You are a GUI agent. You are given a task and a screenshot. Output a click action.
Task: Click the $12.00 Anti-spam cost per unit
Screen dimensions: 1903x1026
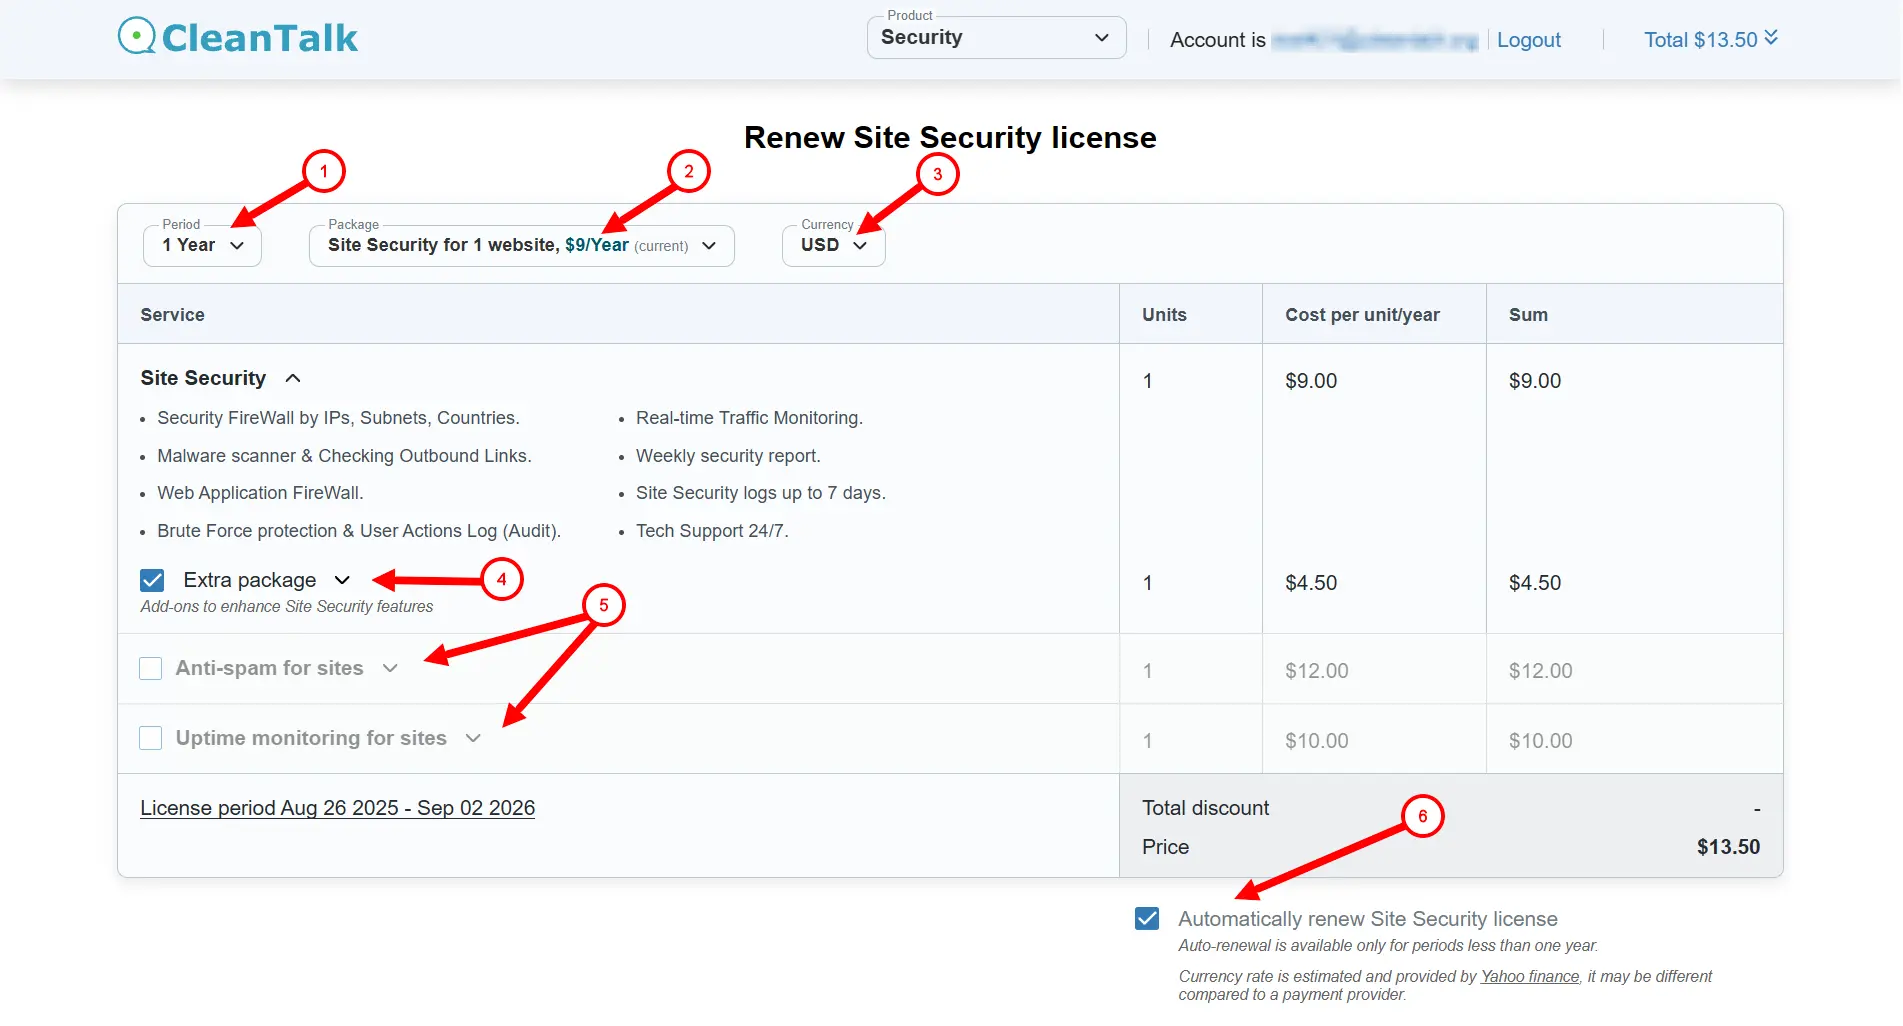pos(1317,671)
